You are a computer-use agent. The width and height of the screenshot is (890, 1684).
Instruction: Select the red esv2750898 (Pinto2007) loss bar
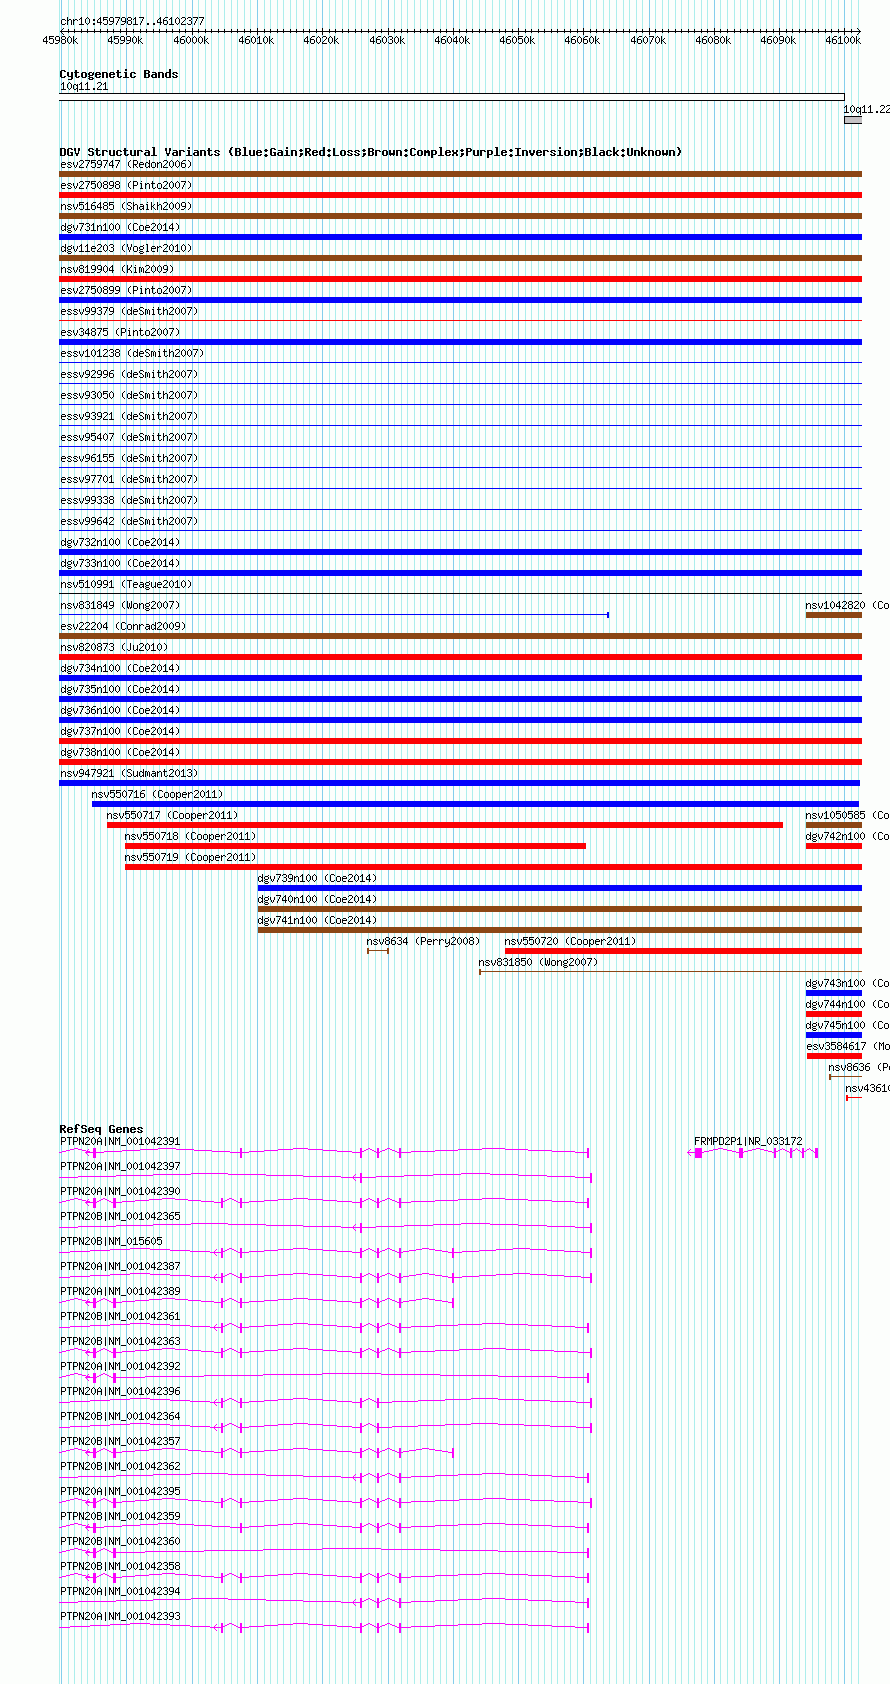coord(461,195)
